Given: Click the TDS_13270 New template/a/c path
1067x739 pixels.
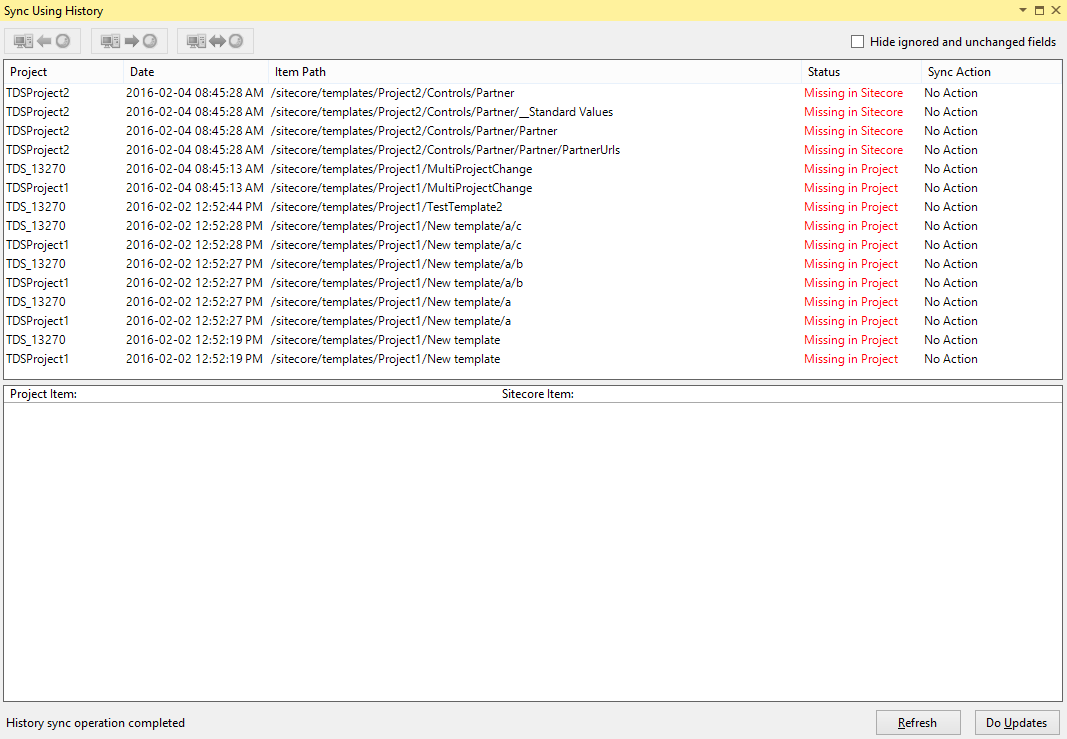Looking at the screenshot, I should tap(396, 226).
